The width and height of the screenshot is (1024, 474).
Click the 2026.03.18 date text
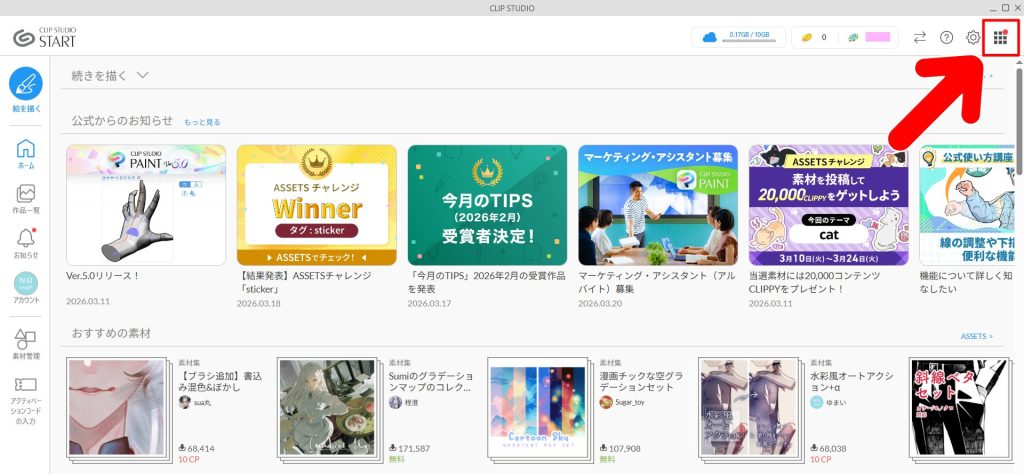(x=259, y=304)
